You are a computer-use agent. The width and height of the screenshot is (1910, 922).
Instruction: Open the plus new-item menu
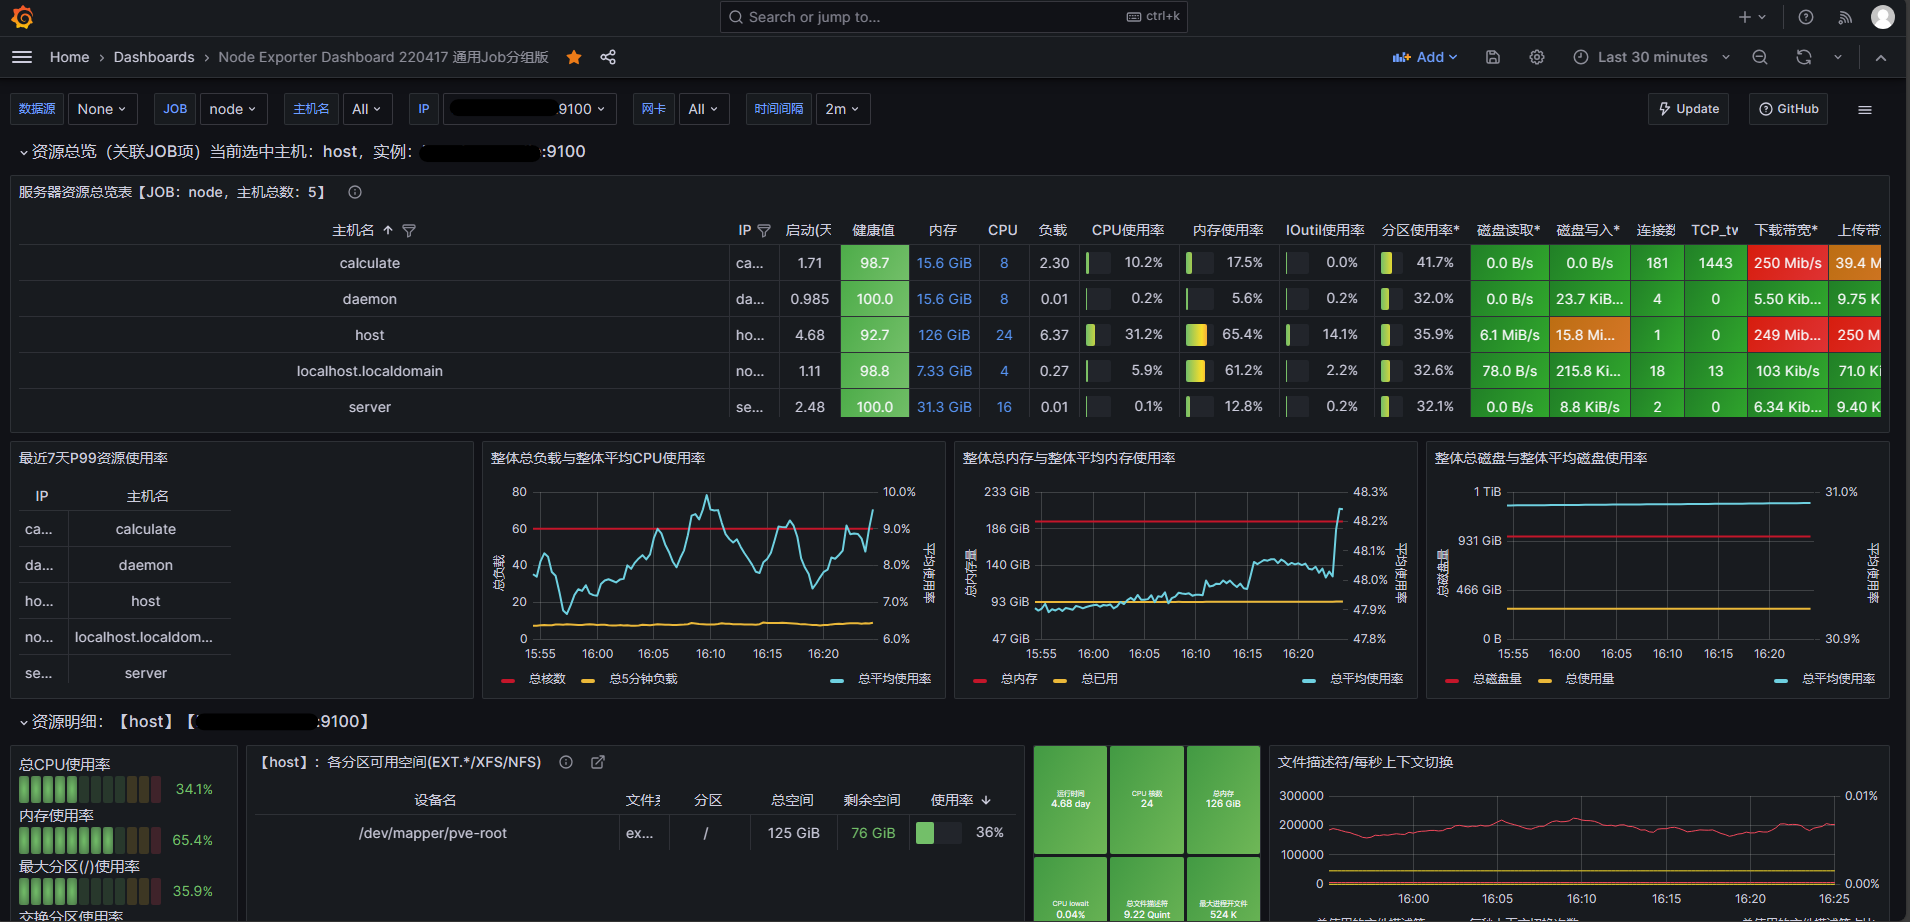point(1751,17)
